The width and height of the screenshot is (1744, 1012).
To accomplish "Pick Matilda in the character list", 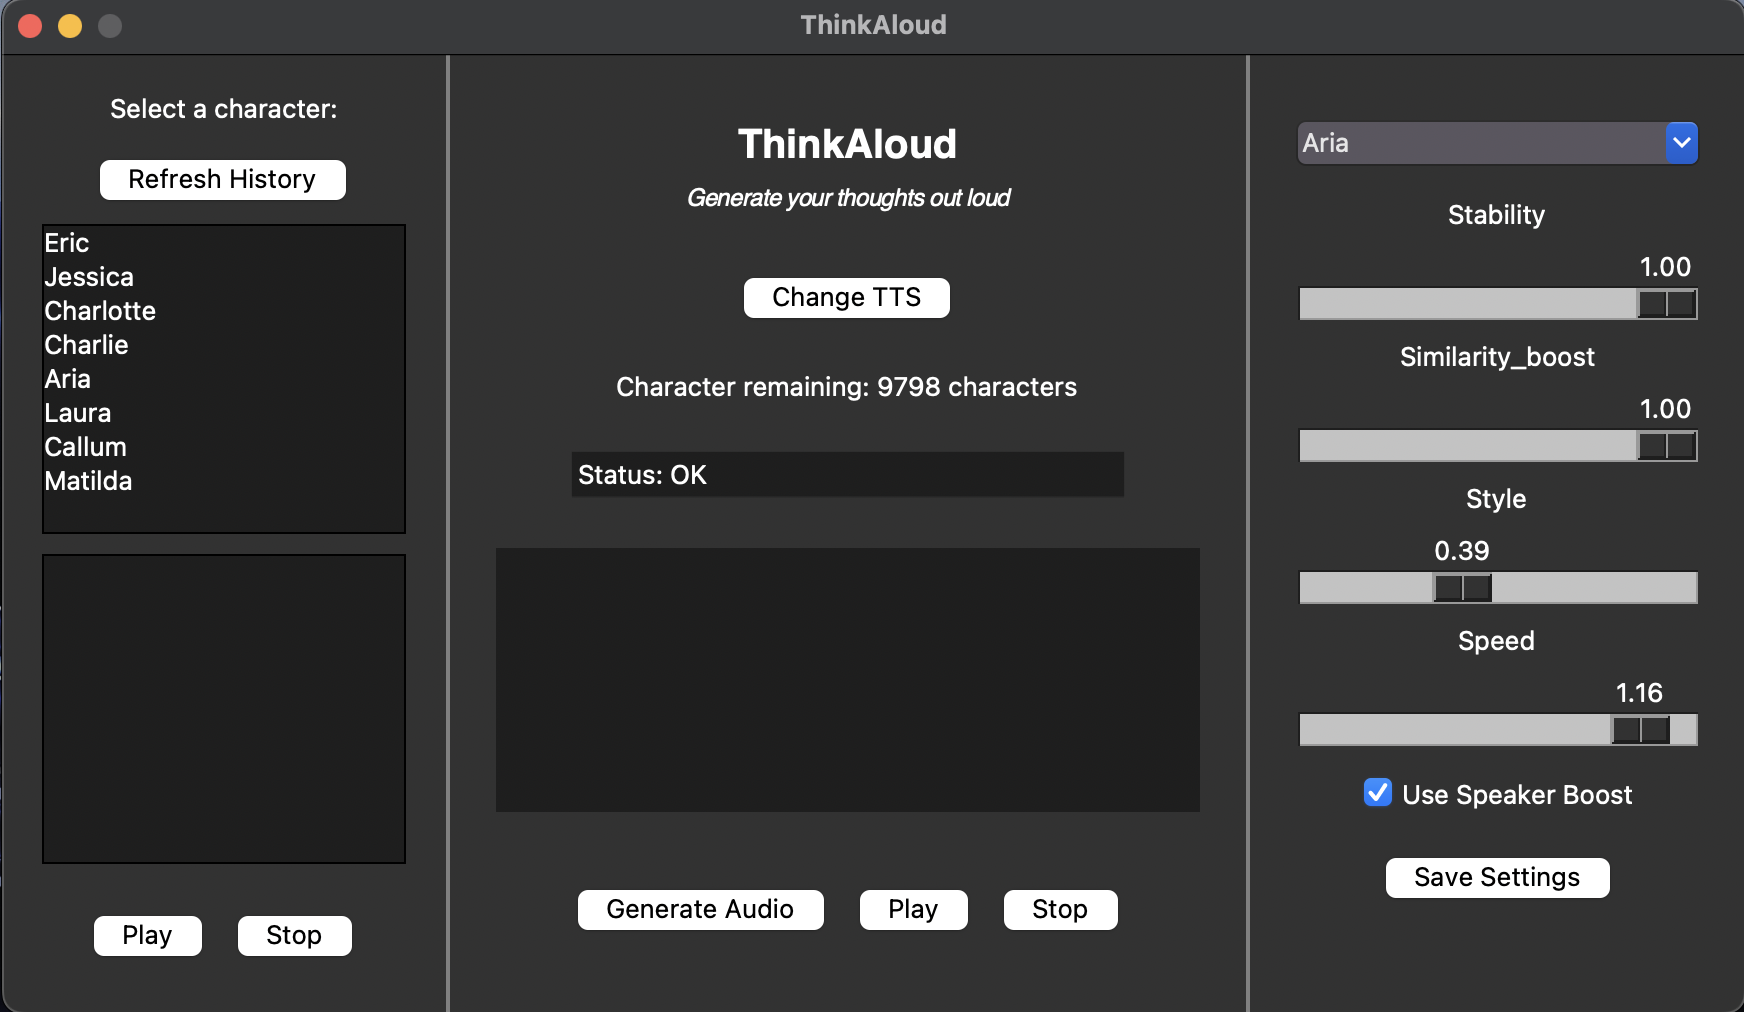I will [223, 481].
